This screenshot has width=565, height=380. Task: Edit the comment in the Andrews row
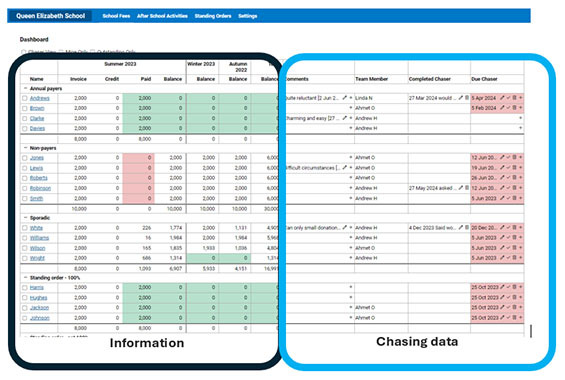(344, 98)
